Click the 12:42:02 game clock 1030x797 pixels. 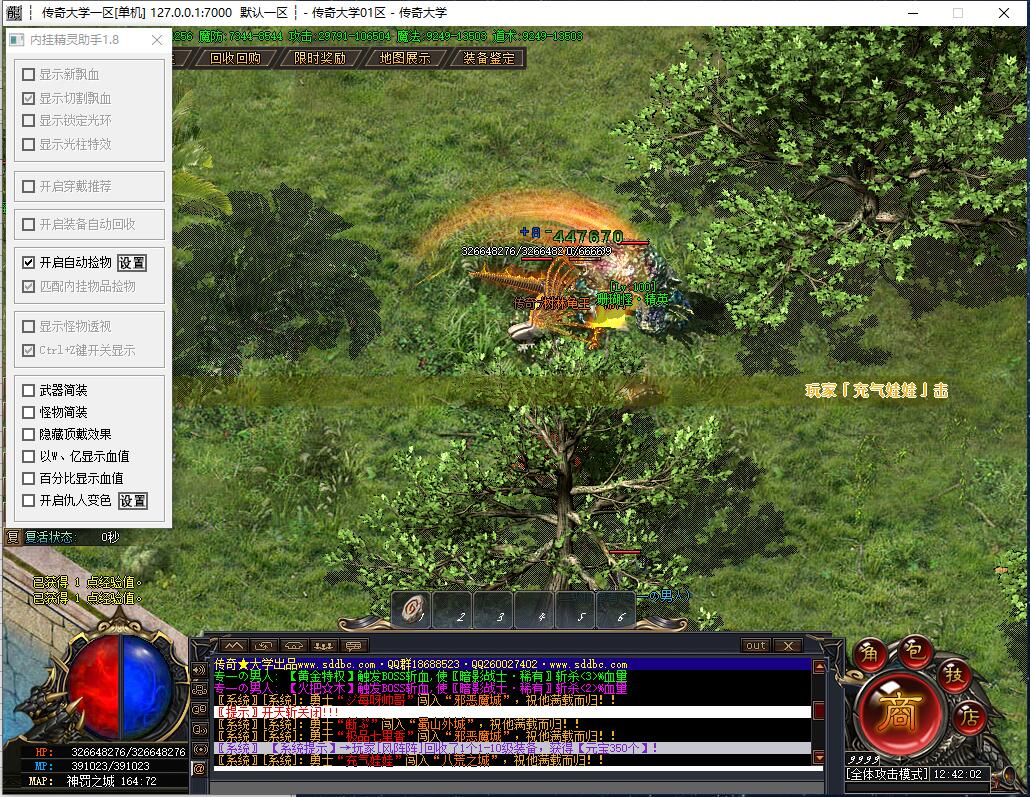coord(958,774)
